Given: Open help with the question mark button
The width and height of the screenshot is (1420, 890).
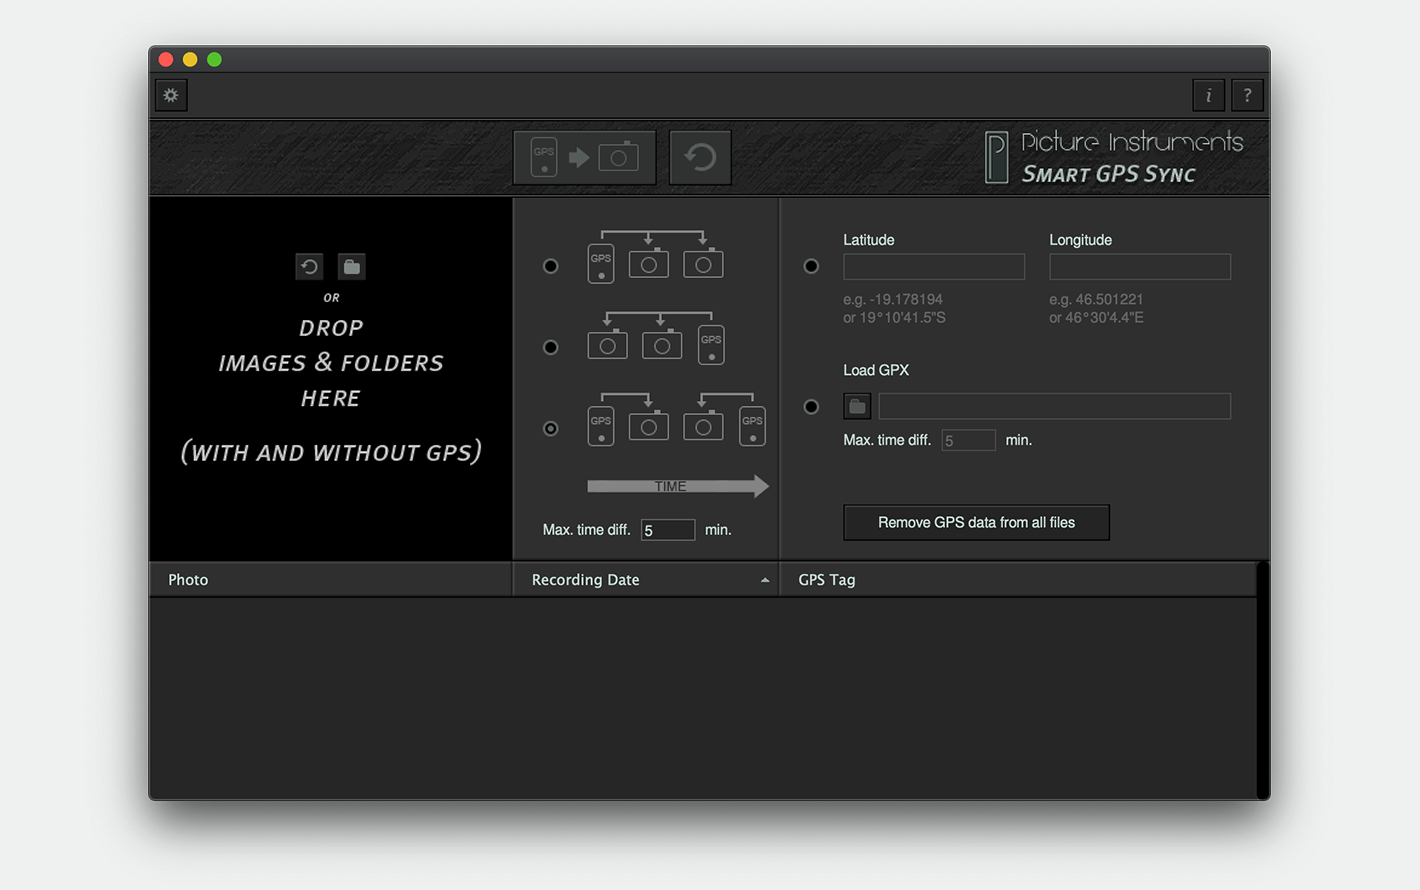Looking at the screenshot, I should [1247, 95].
